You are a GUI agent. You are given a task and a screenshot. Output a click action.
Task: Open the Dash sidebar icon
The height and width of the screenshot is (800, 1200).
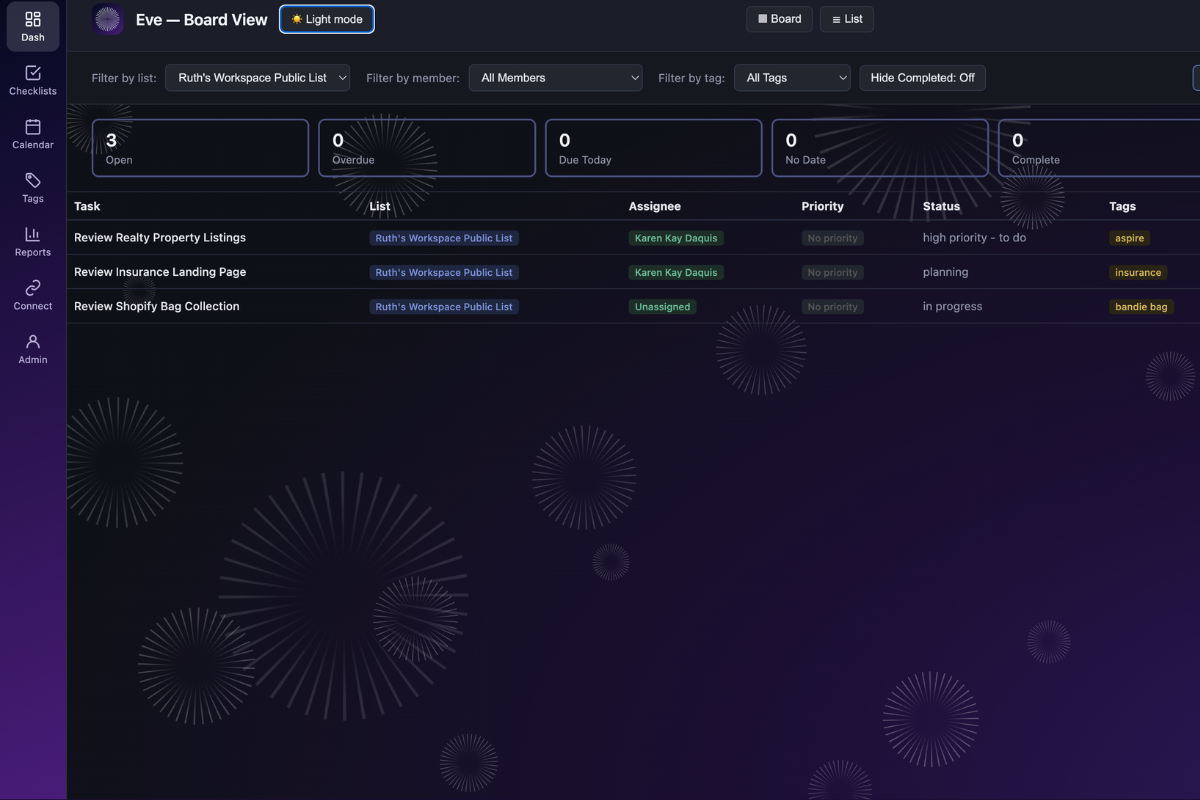click(x=33, y=27)
